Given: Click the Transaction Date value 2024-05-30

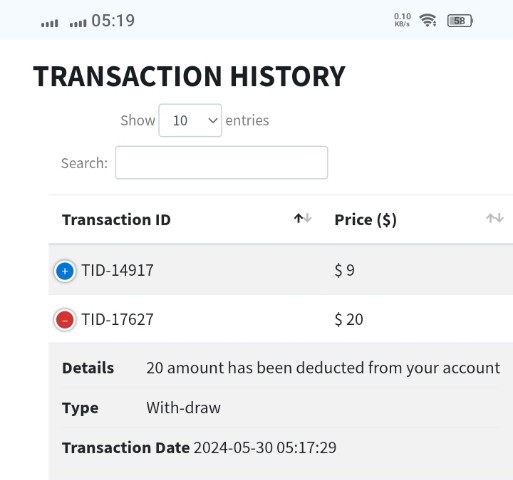Looking at the screenshot, I should click(233, 448).
